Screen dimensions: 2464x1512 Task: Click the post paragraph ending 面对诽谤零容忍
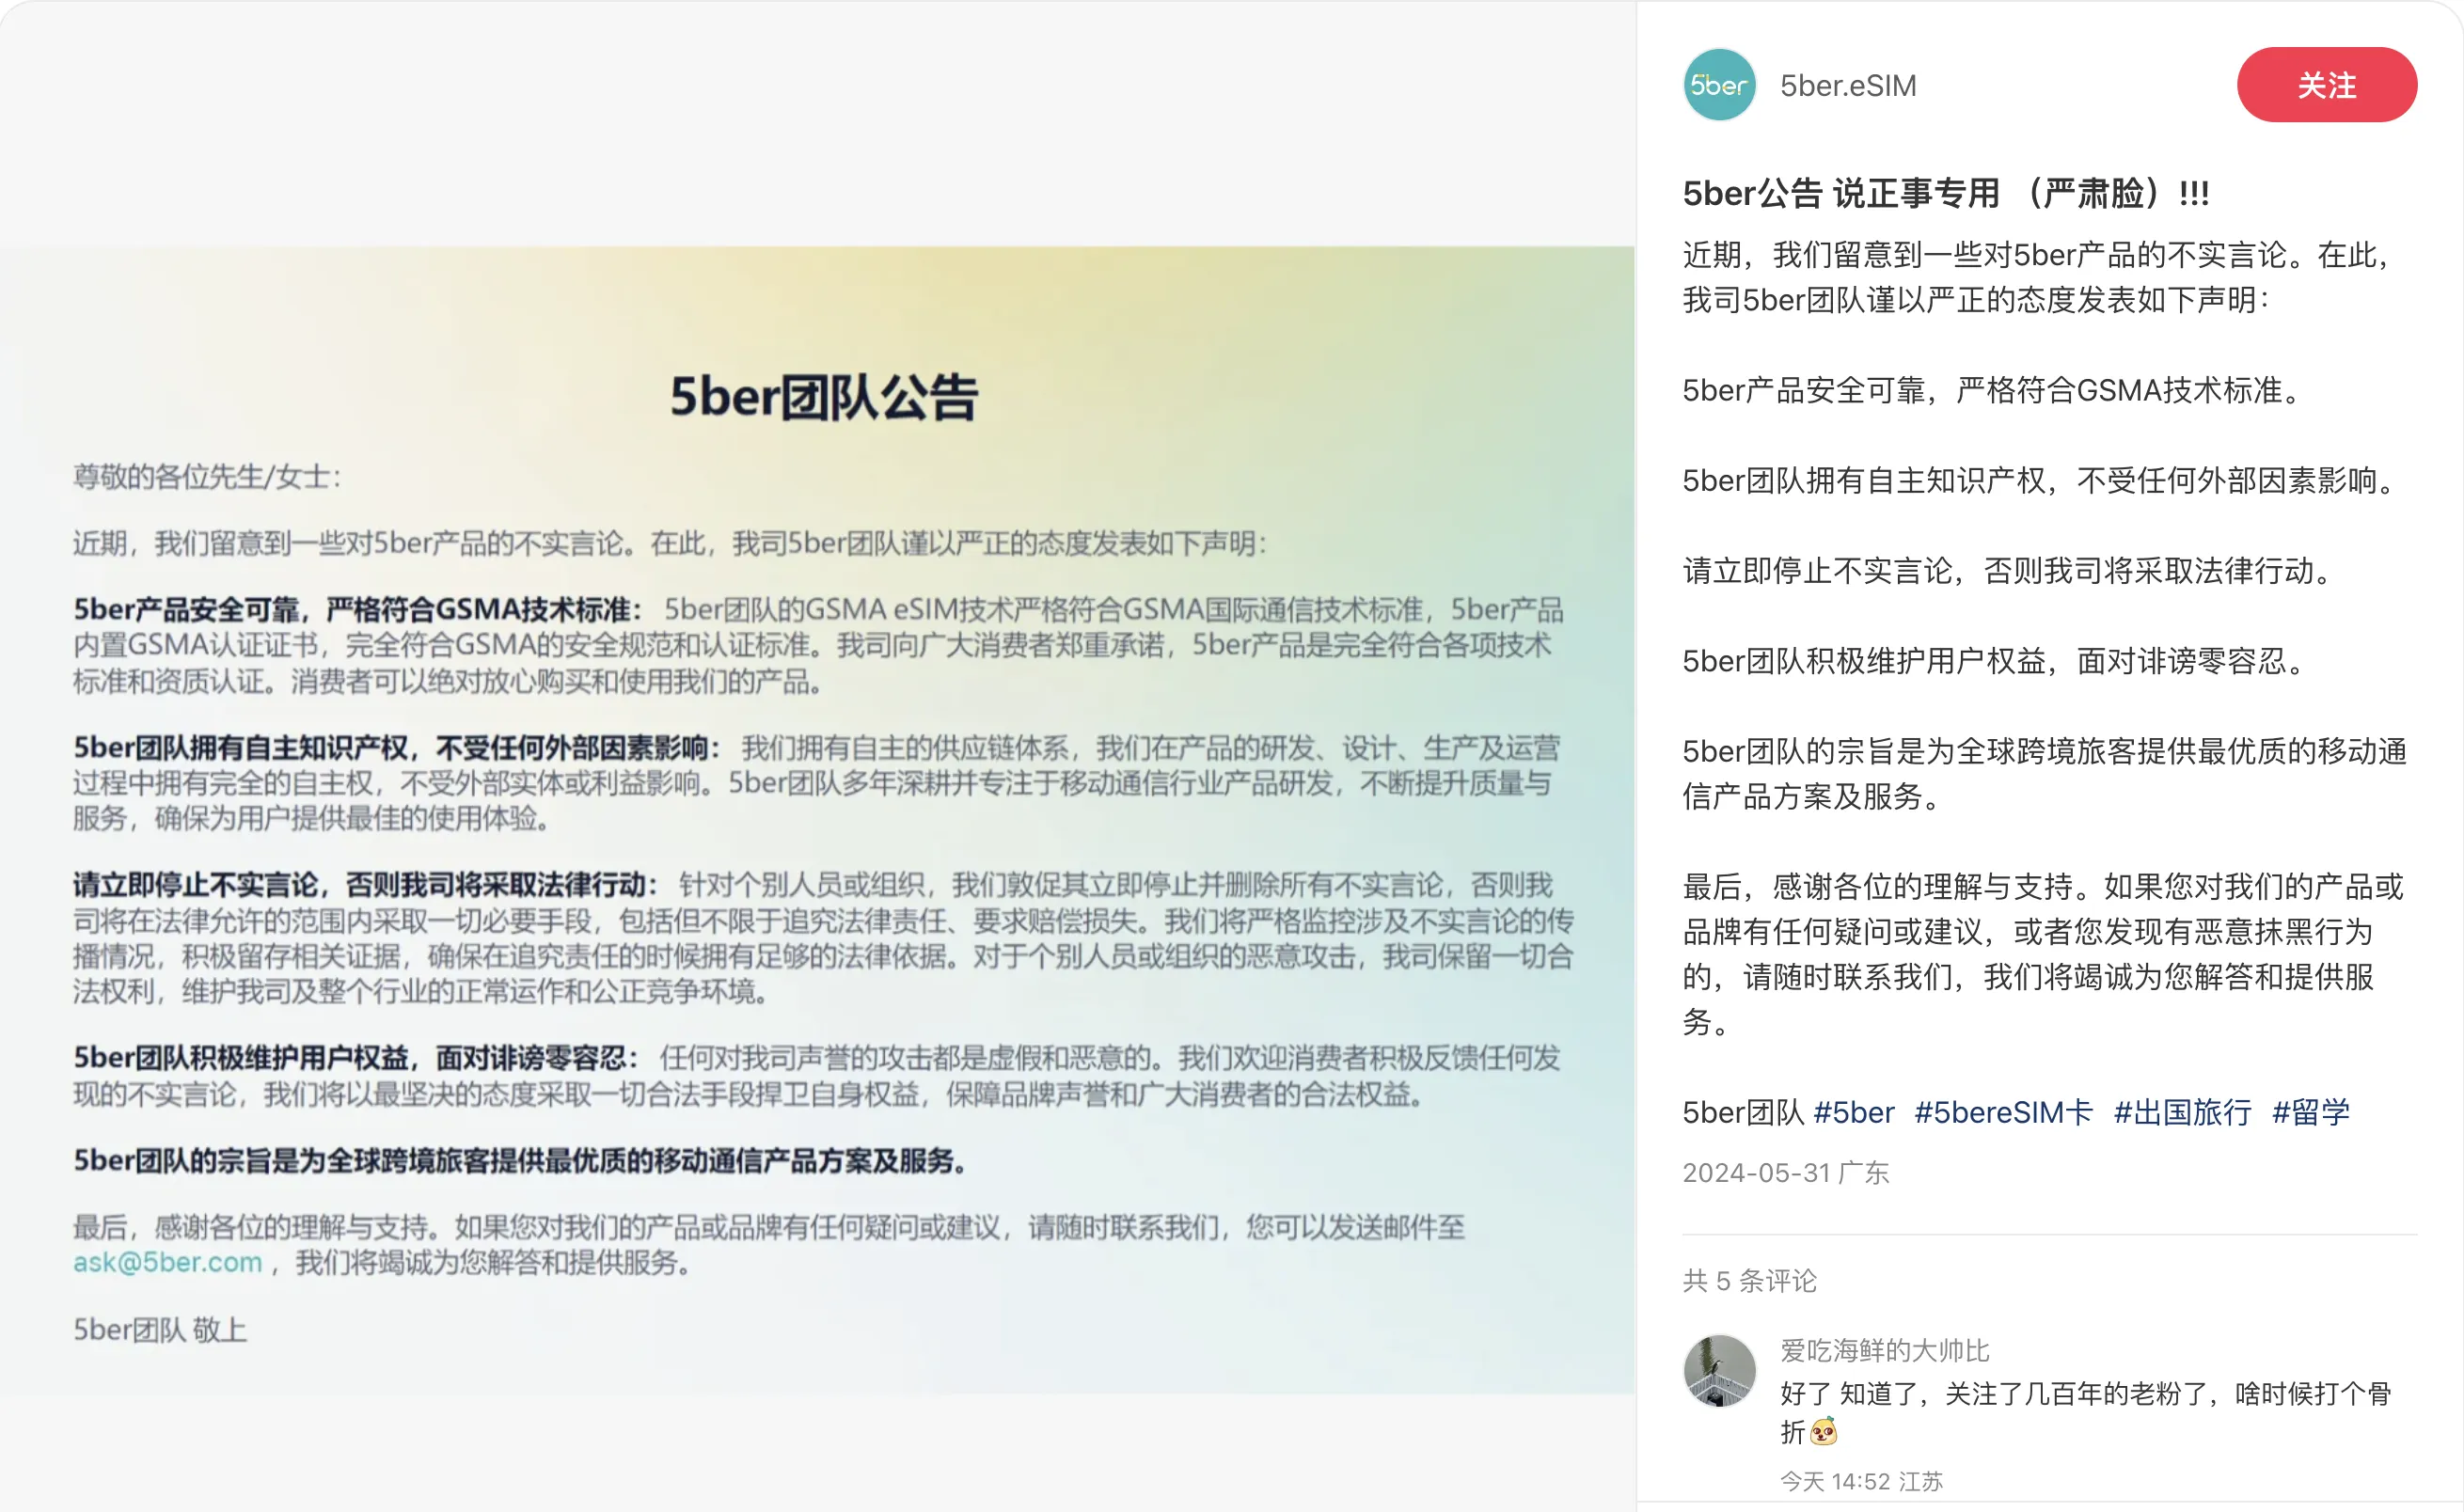tap(1995, 661)
